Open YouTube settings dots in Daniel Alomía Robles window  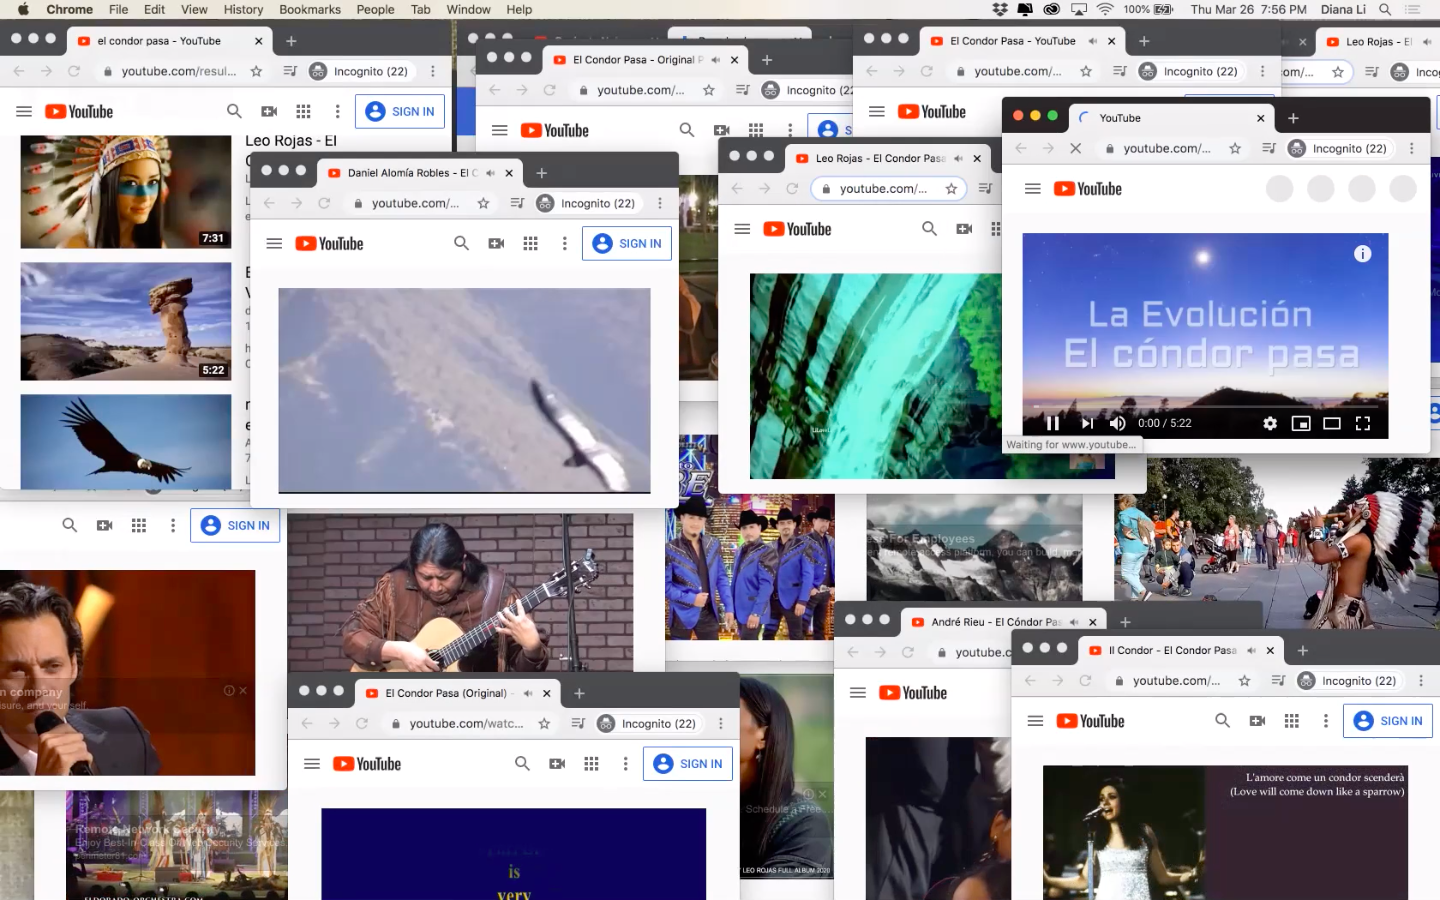tap(565, 243)
